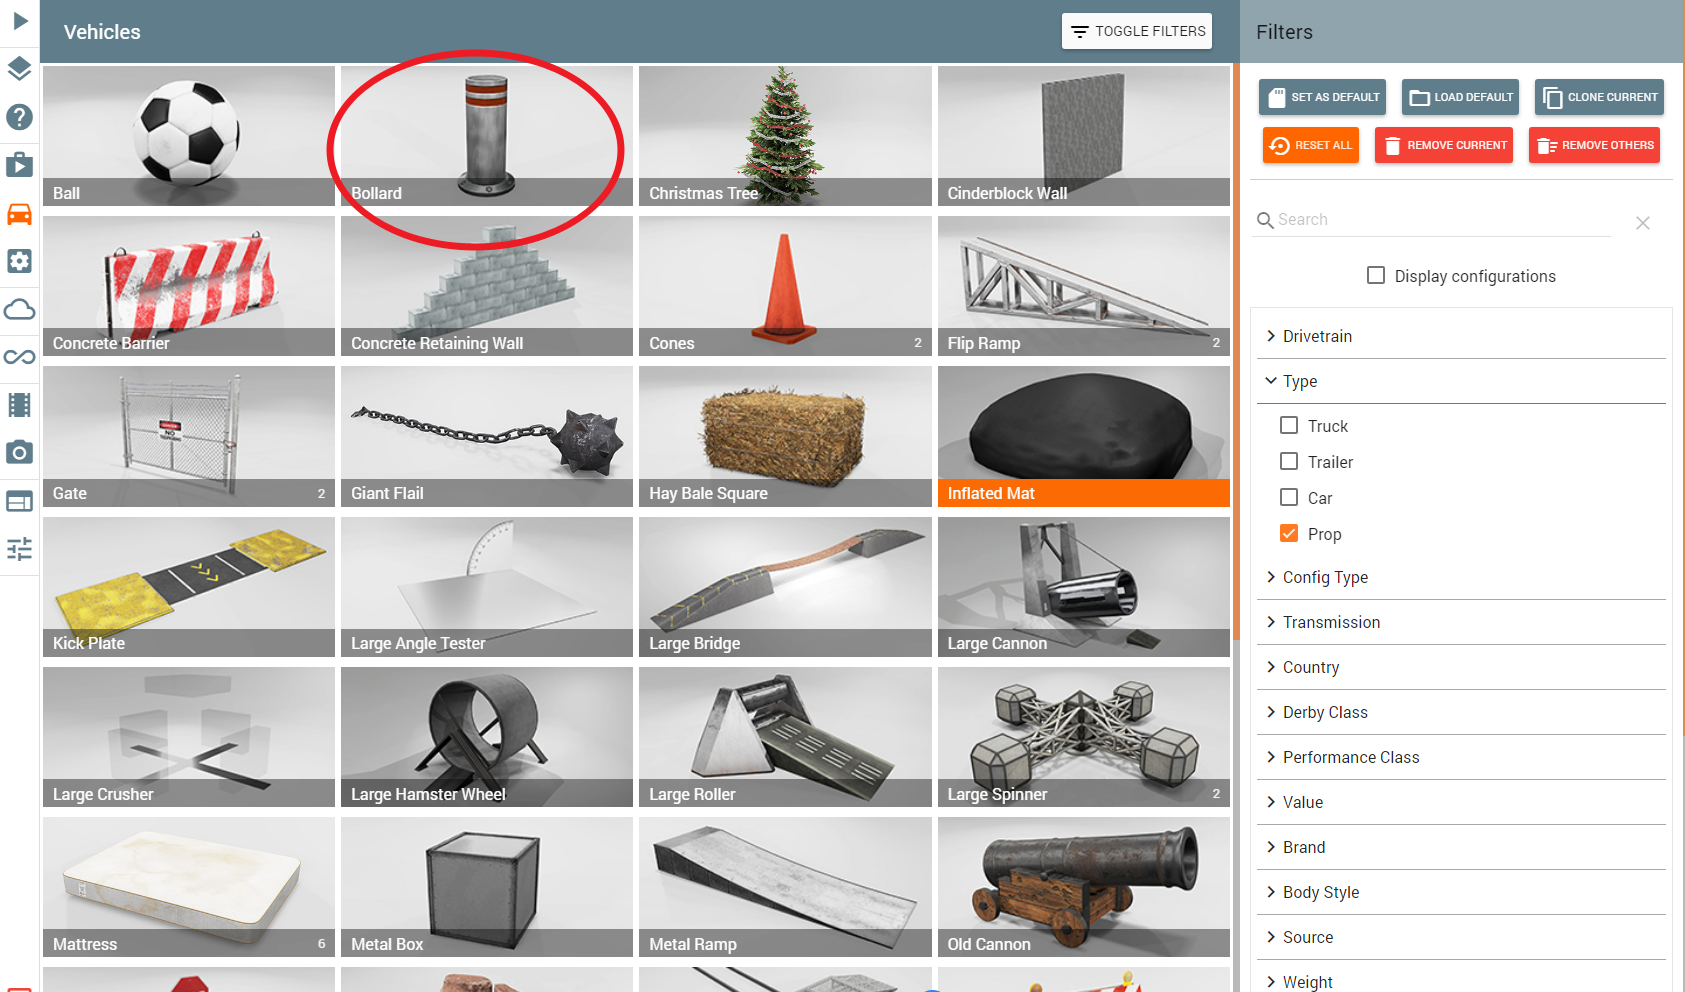The width and height of the screenshot is (1685, 992).
Task: Select the Large Crusher prop
Action: pos(189,737)
